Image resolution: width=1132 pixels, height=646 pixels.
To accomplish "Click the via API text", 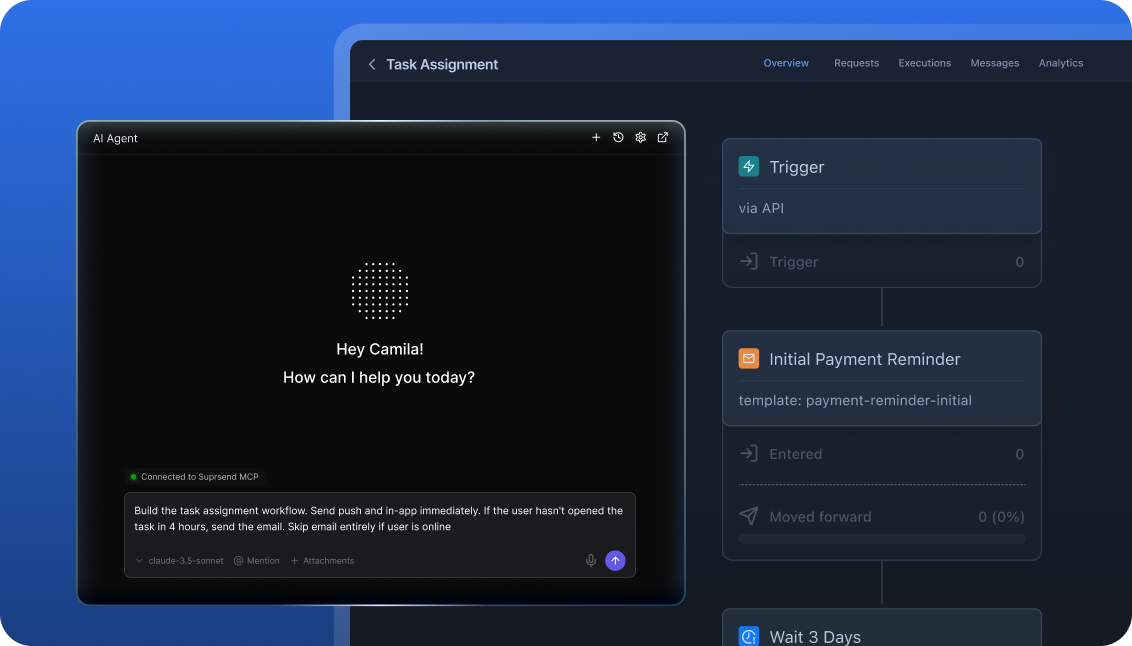I will 761,209.
